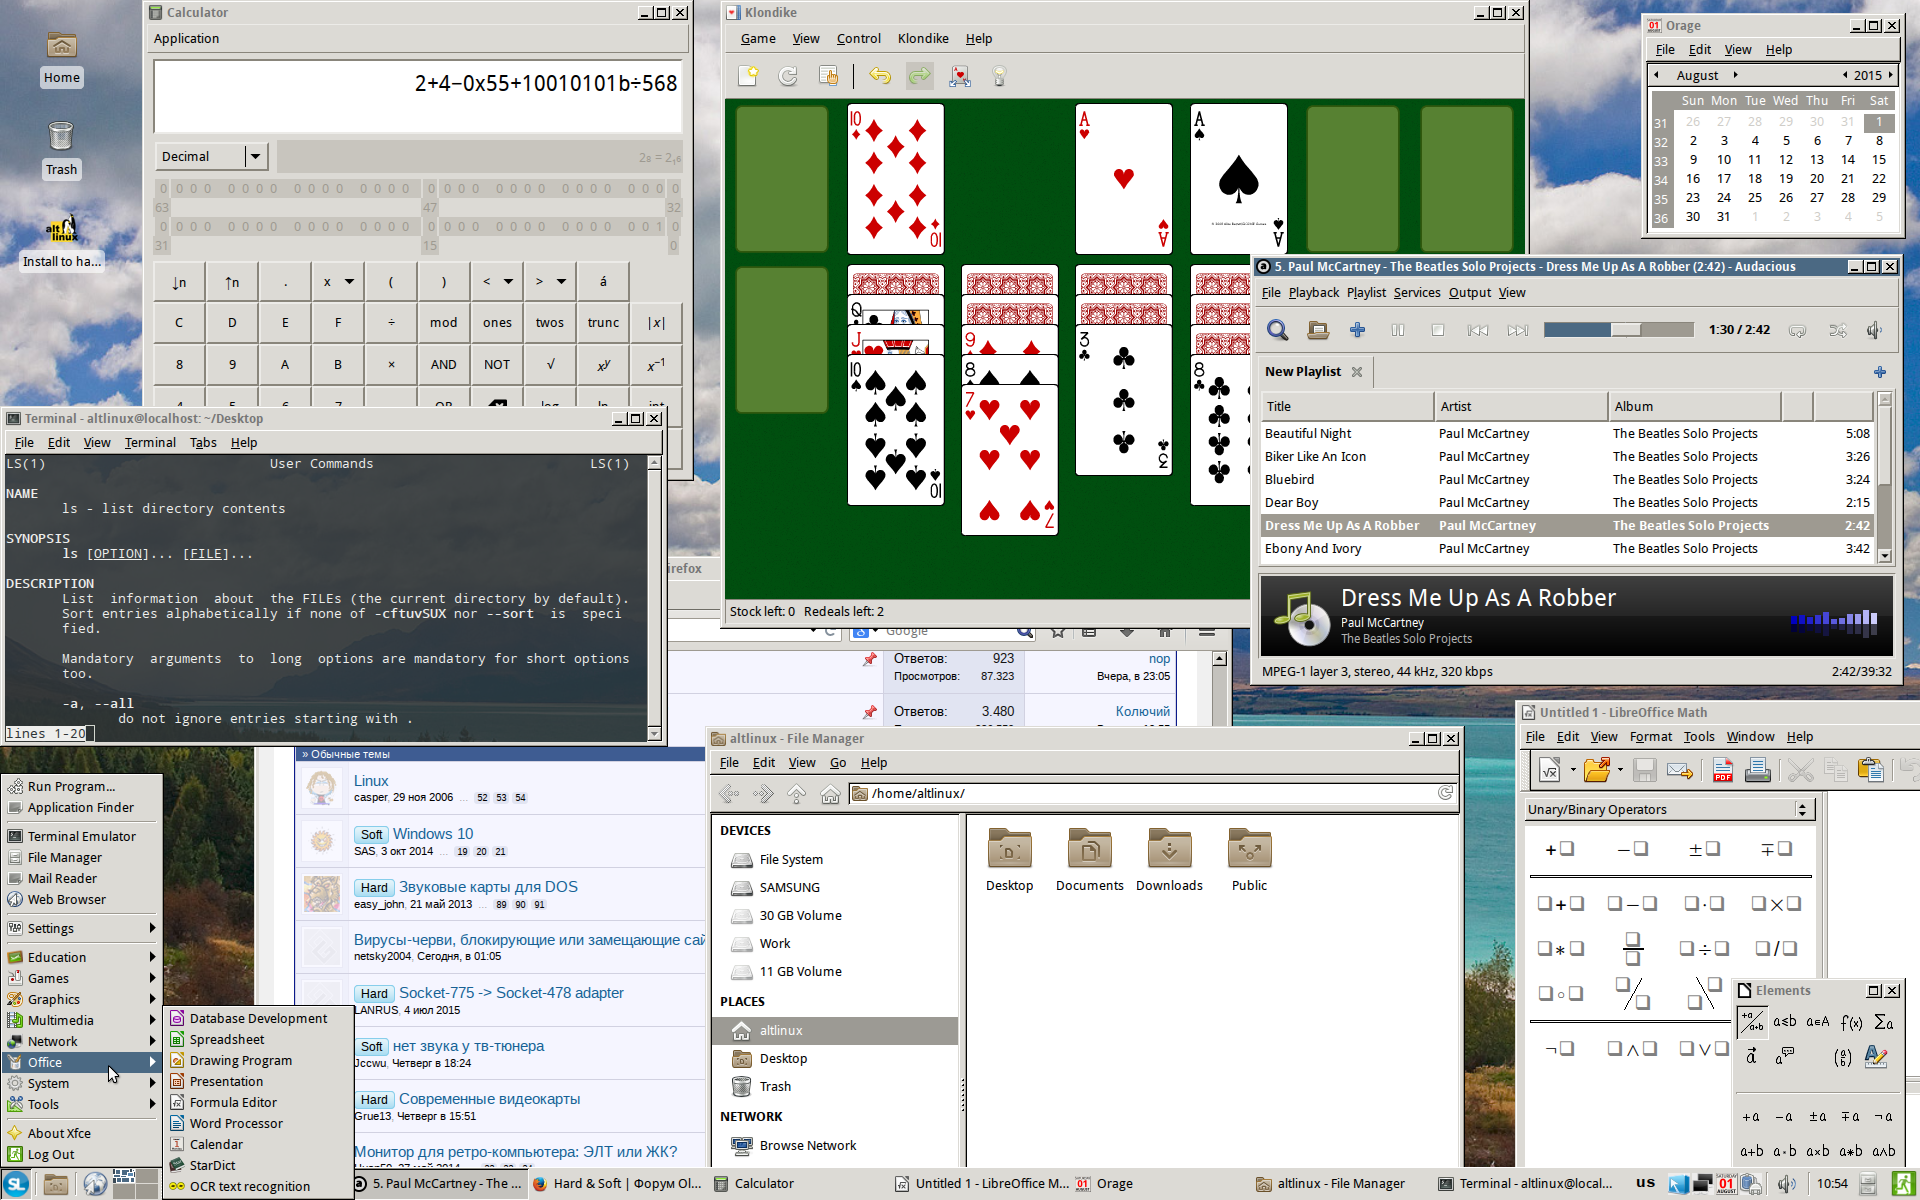
Task: Open the Game menu in Klondike
Action: pyautogui.click(x=757, y=38)
